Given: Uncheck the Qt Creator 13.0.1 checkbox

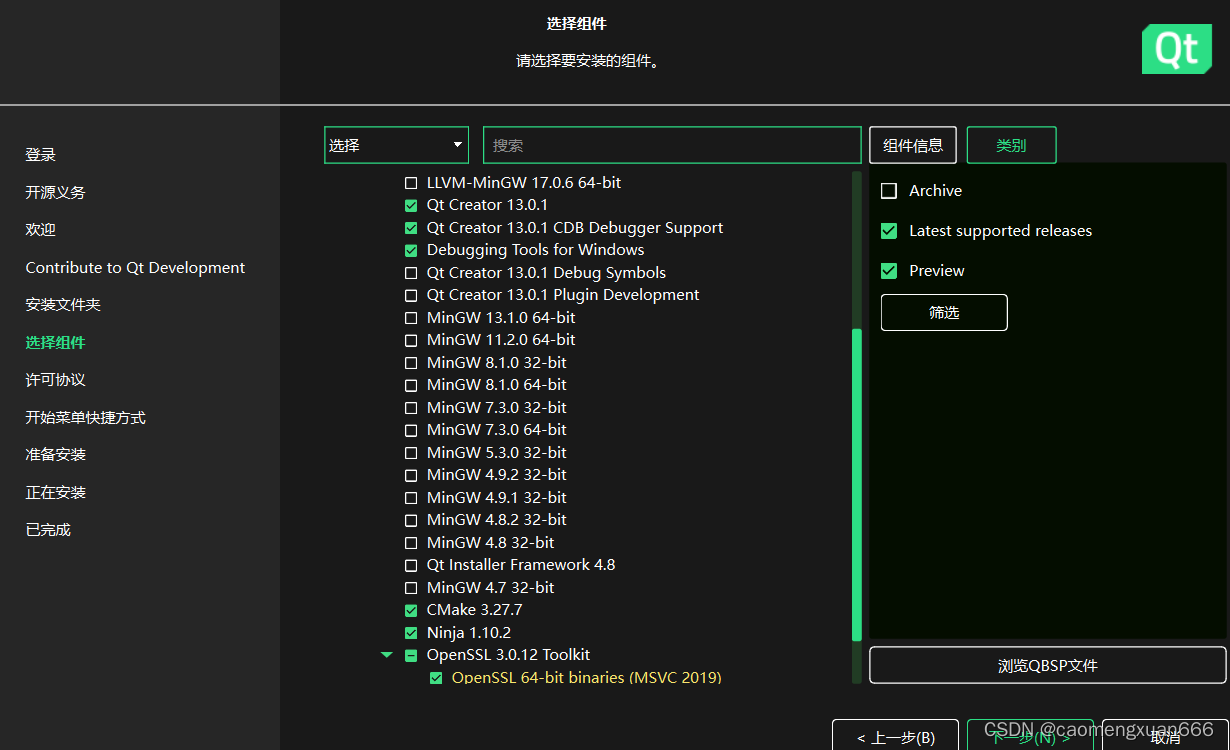Looking at the screenshot, I should 411,206.
